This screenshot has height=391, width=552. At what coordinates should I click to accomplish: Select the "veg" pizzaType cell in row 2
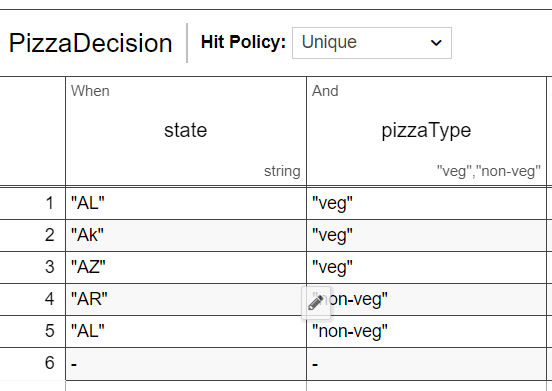pos(426,235)
